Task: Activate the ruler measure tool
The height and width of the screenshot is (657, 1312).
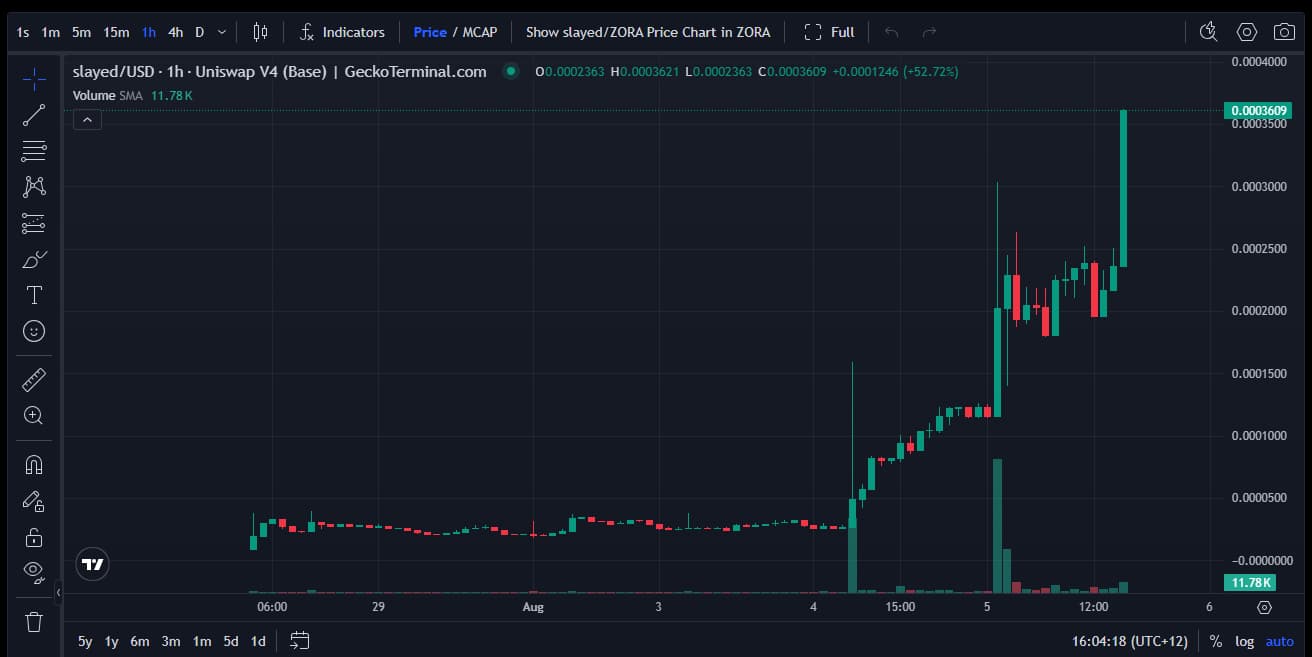Action: click(34, 380)
